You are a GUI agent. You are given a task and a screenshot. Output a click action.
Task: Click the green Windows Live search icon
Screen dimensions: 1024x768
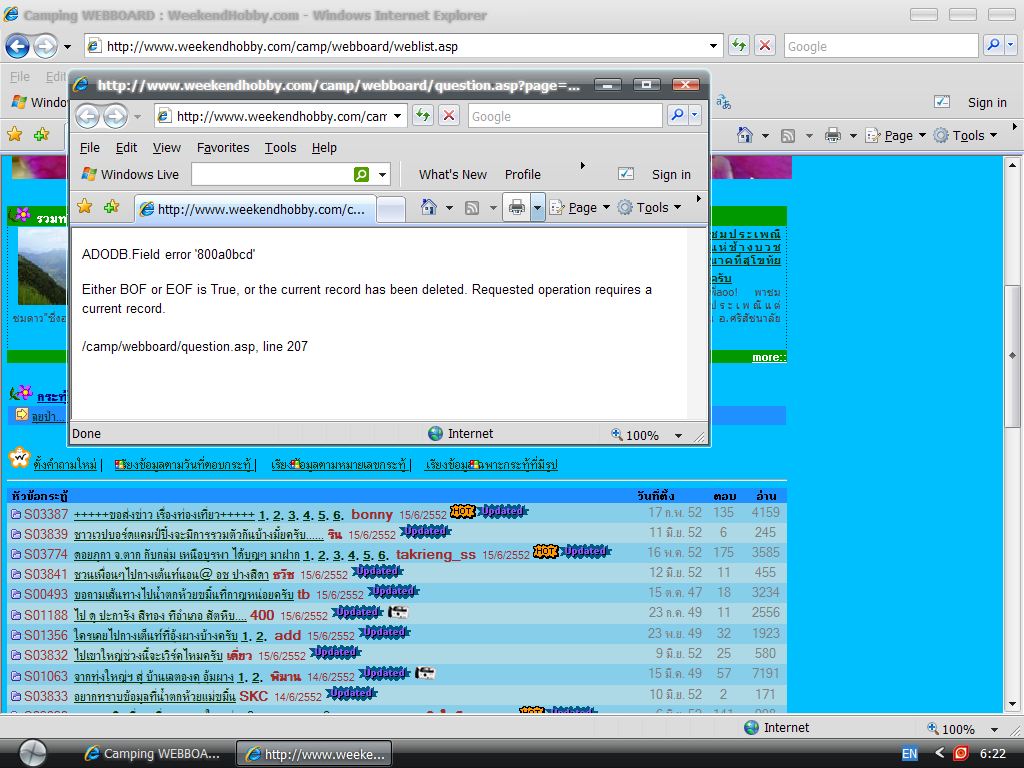[x=361, y=174]
